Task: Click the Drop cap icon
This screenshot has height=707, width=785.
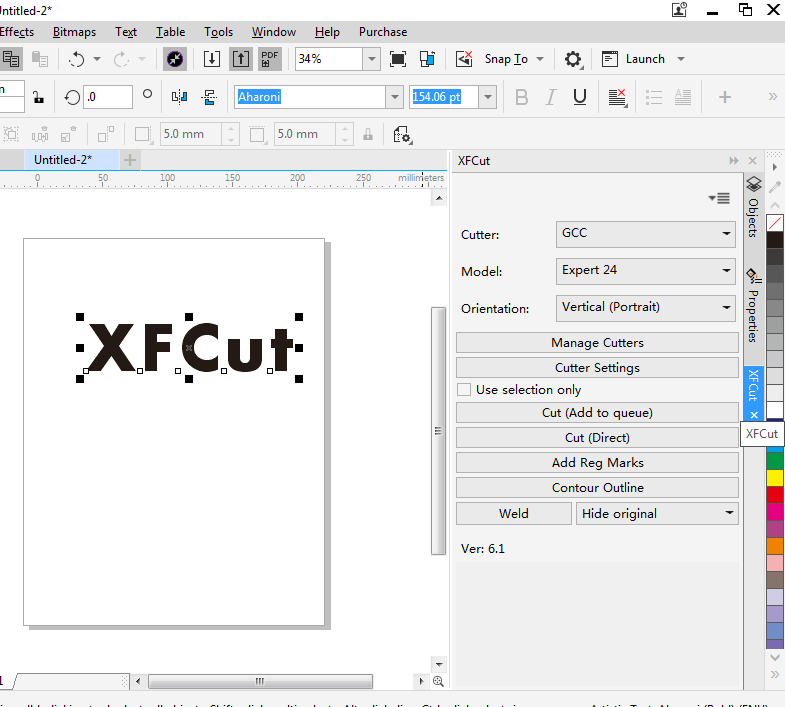Action: click(x=683, y=97)
